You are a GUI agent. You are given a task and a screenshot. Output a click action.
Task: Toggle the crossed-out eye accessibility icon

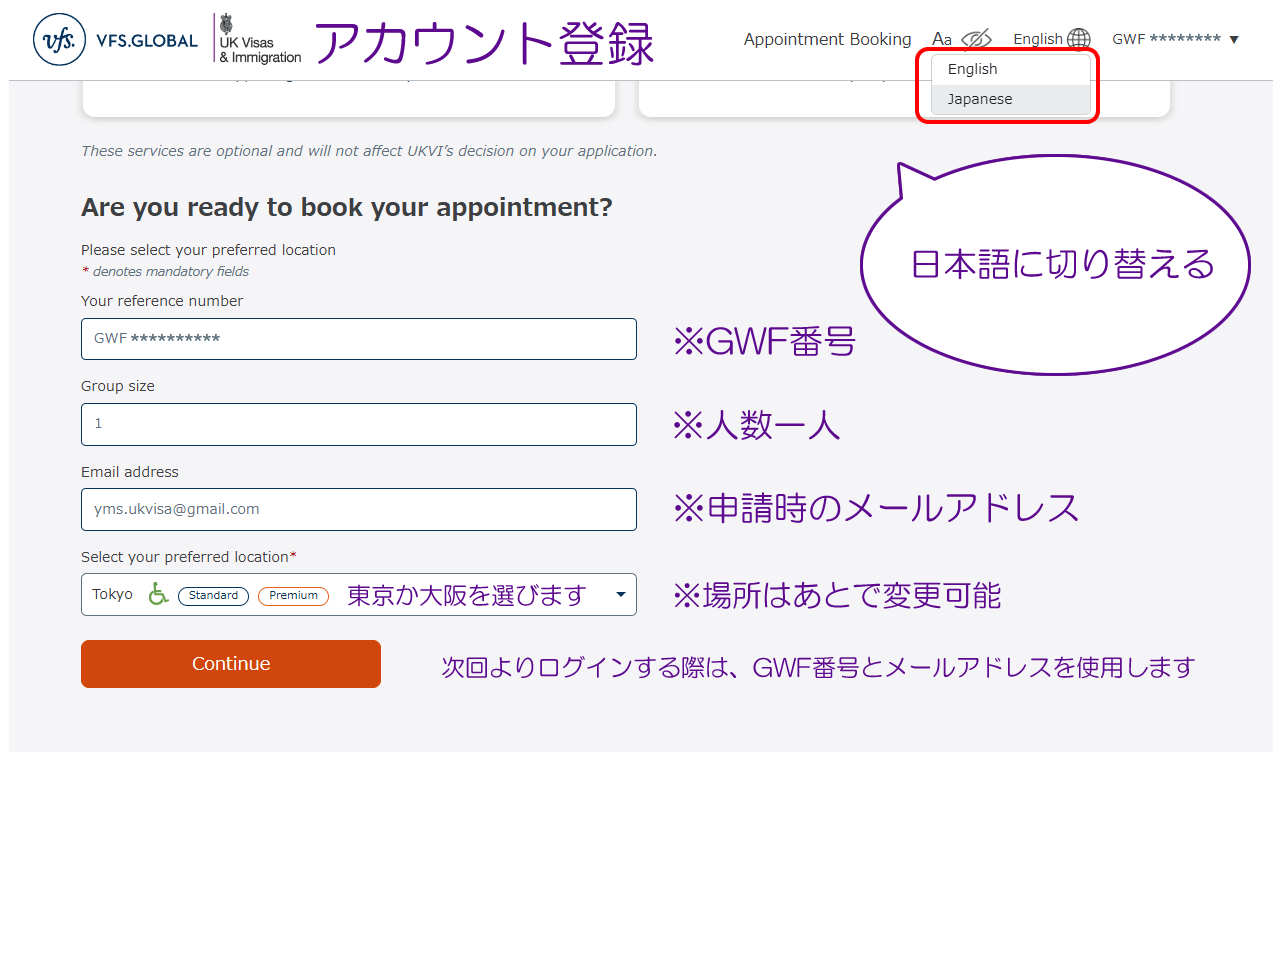pos(976,39)
